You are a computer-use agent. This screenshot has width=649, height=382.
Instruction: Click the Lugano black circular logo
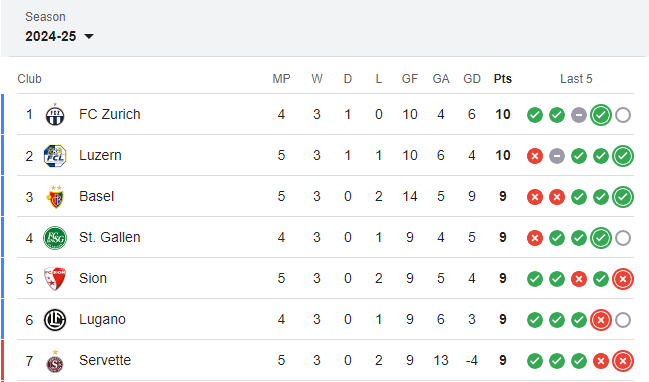[x=55, y=320]
